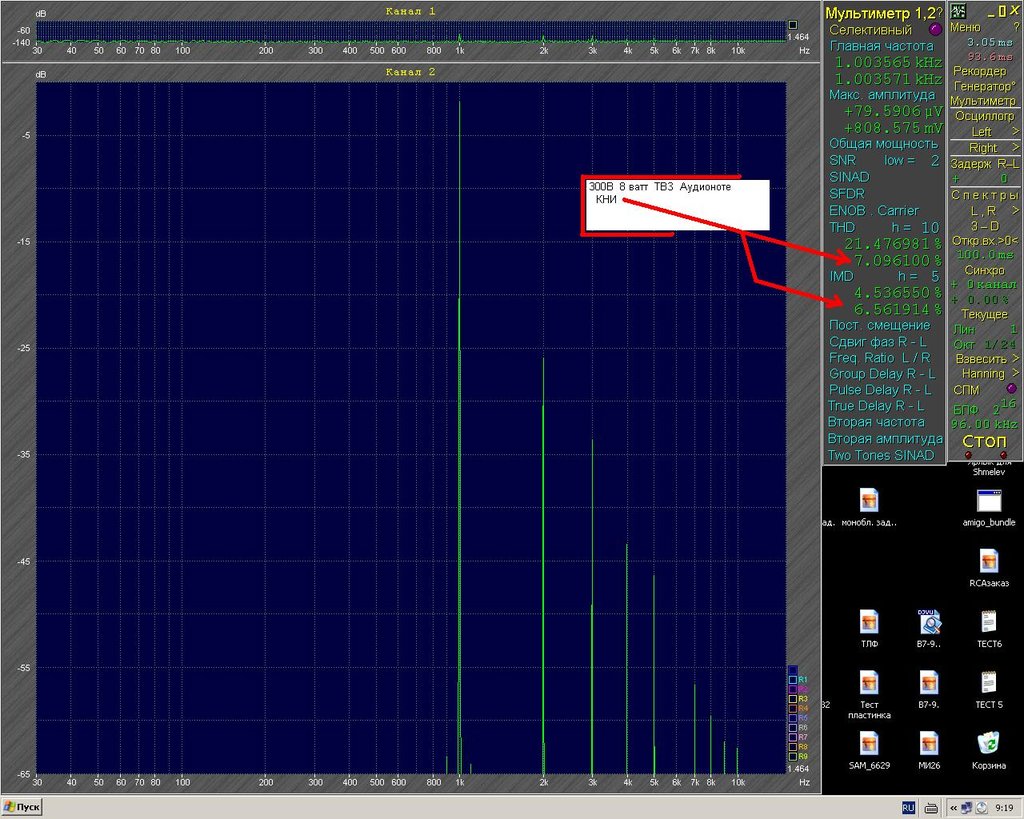This screenshot has height=819, width=1024.
Task: Click the RU language indicator in the taskbar
Action: coord(908,808)
